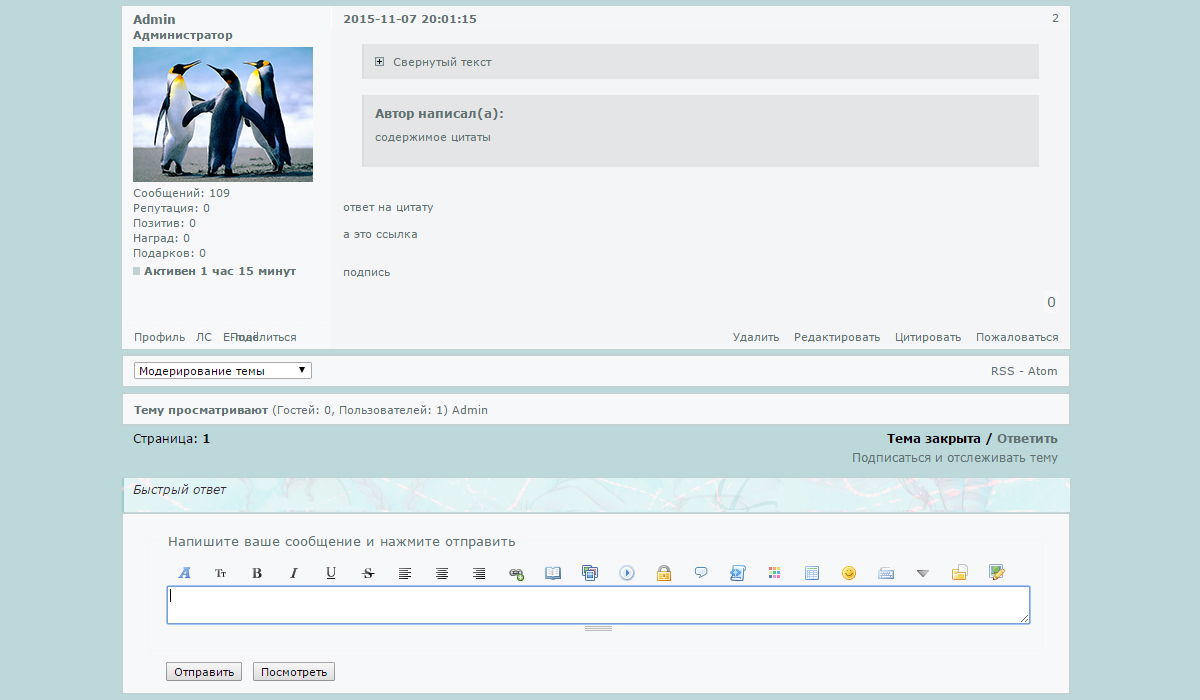Insert a quote with the speech bubble icon
Screen dimensions: 1200x700
[701, 573]
